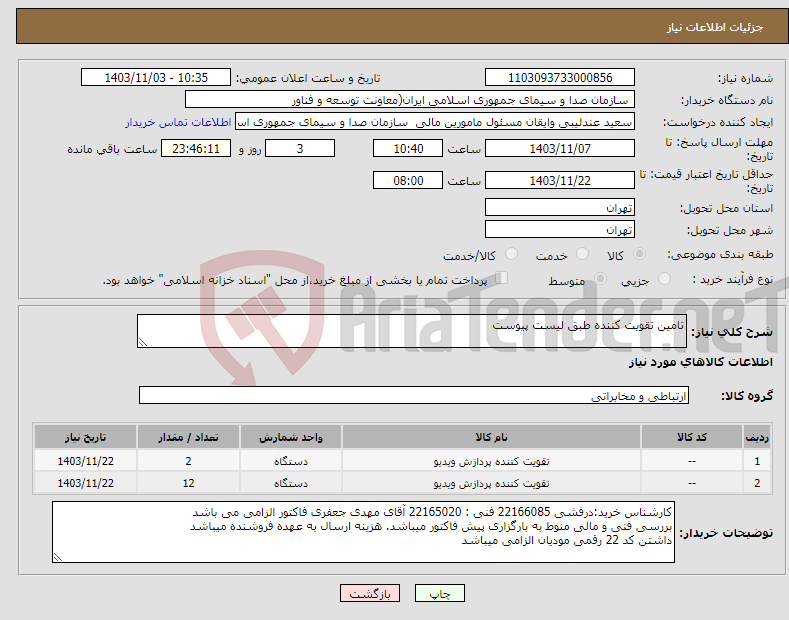
Task: Select the کالا/خدمت radio button
Action: (511, 254)
